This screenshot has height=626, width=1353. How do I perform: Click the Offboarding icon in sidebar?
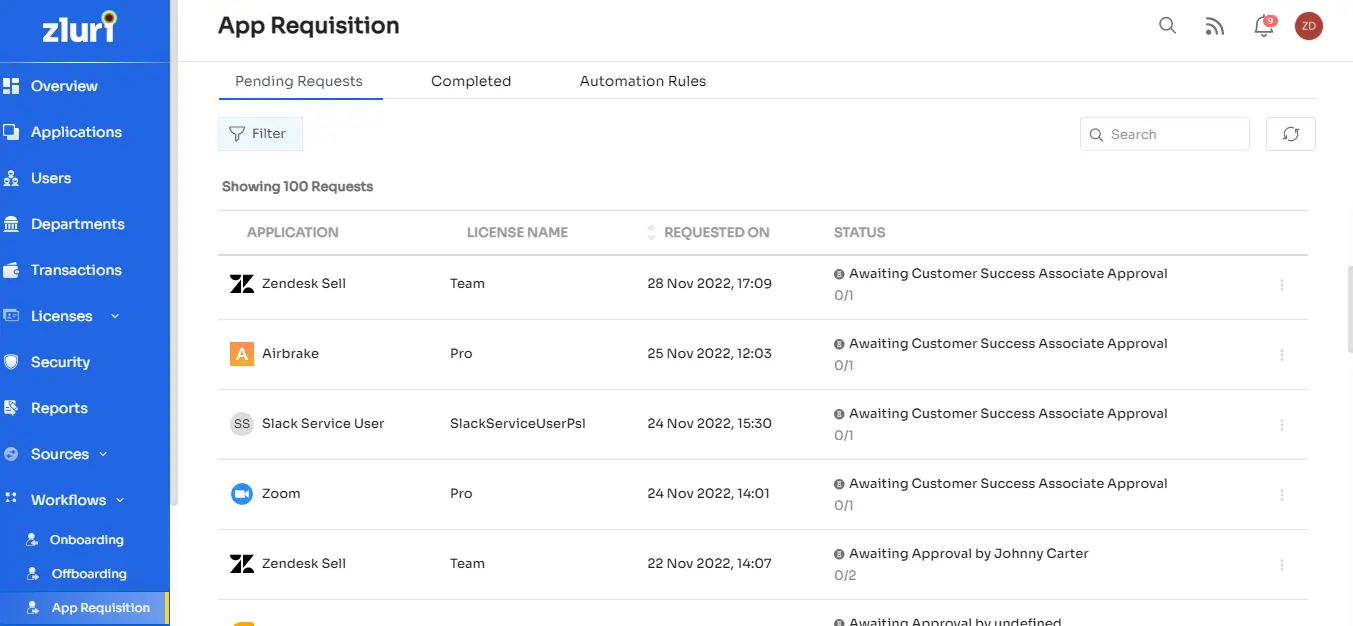point(33,574)
